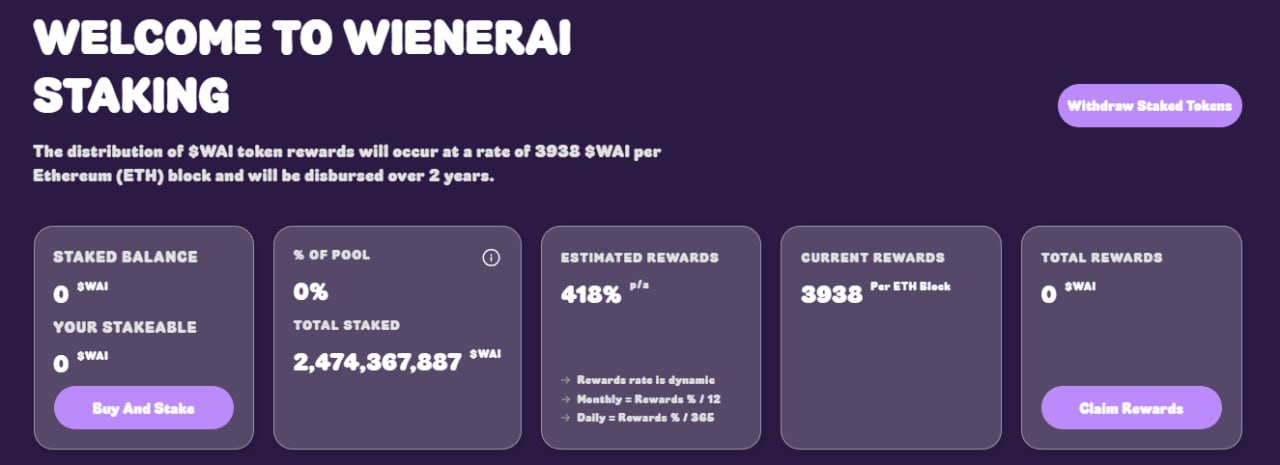Image resolution: width=1280 pixels, height=465 pixels.
Task: Click the Your Stakeable label
Action: tap(125, 327)
